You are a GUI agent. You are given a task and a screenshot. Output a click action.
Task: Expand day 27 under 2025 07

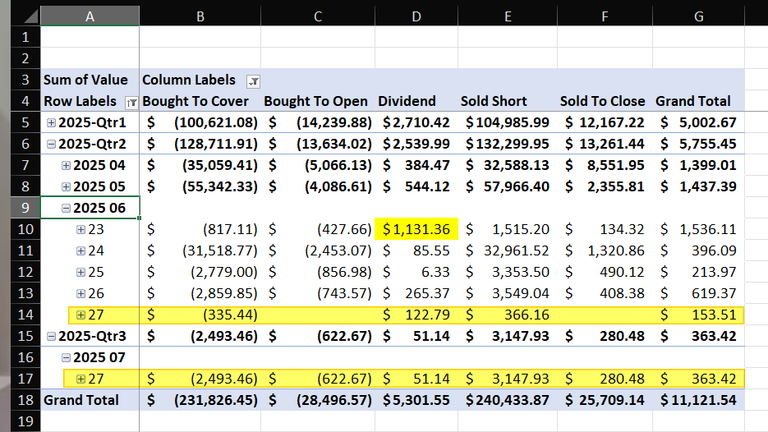click(81, 379)
